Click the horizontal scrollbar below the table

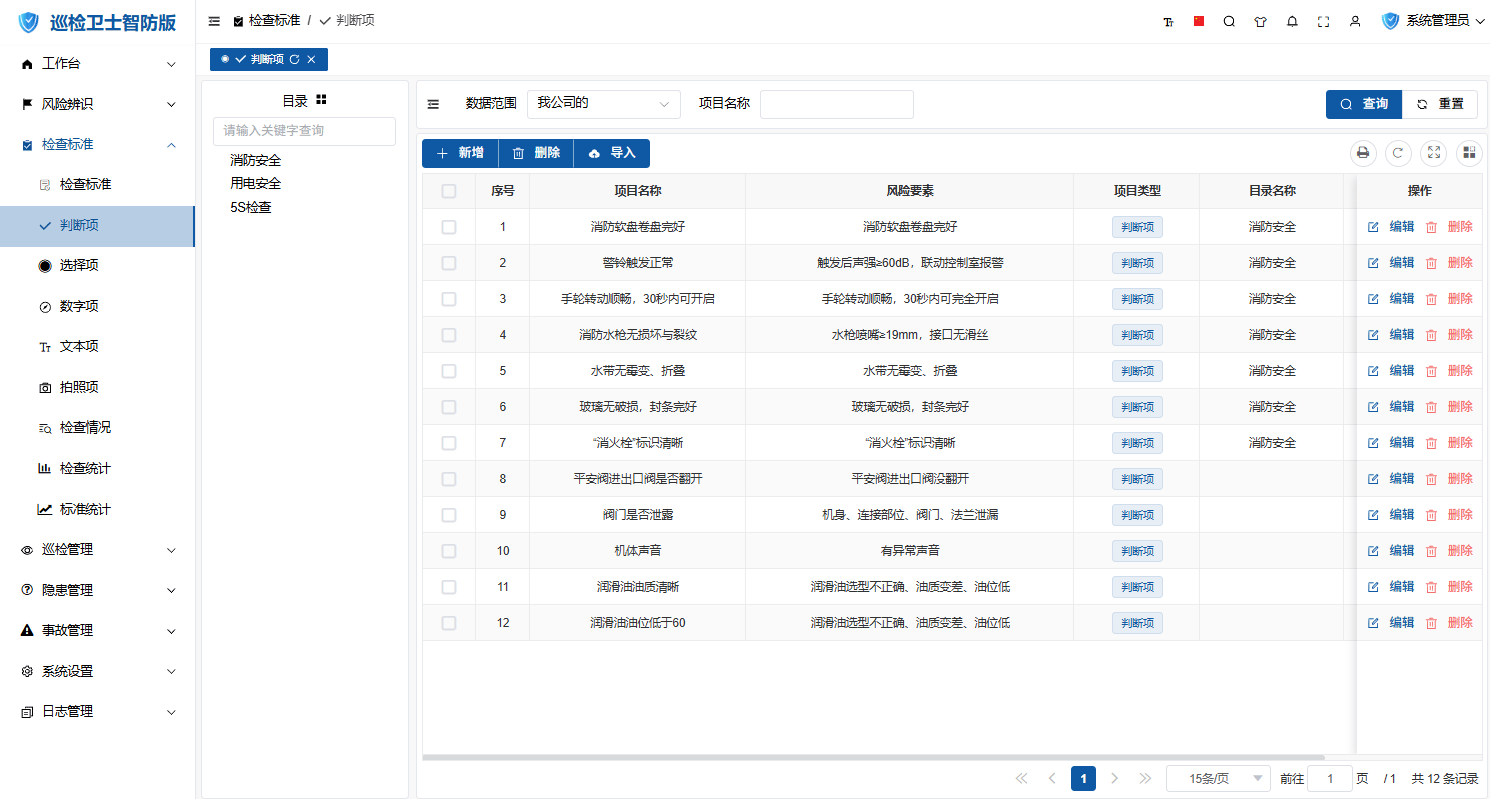pos(873,757)
